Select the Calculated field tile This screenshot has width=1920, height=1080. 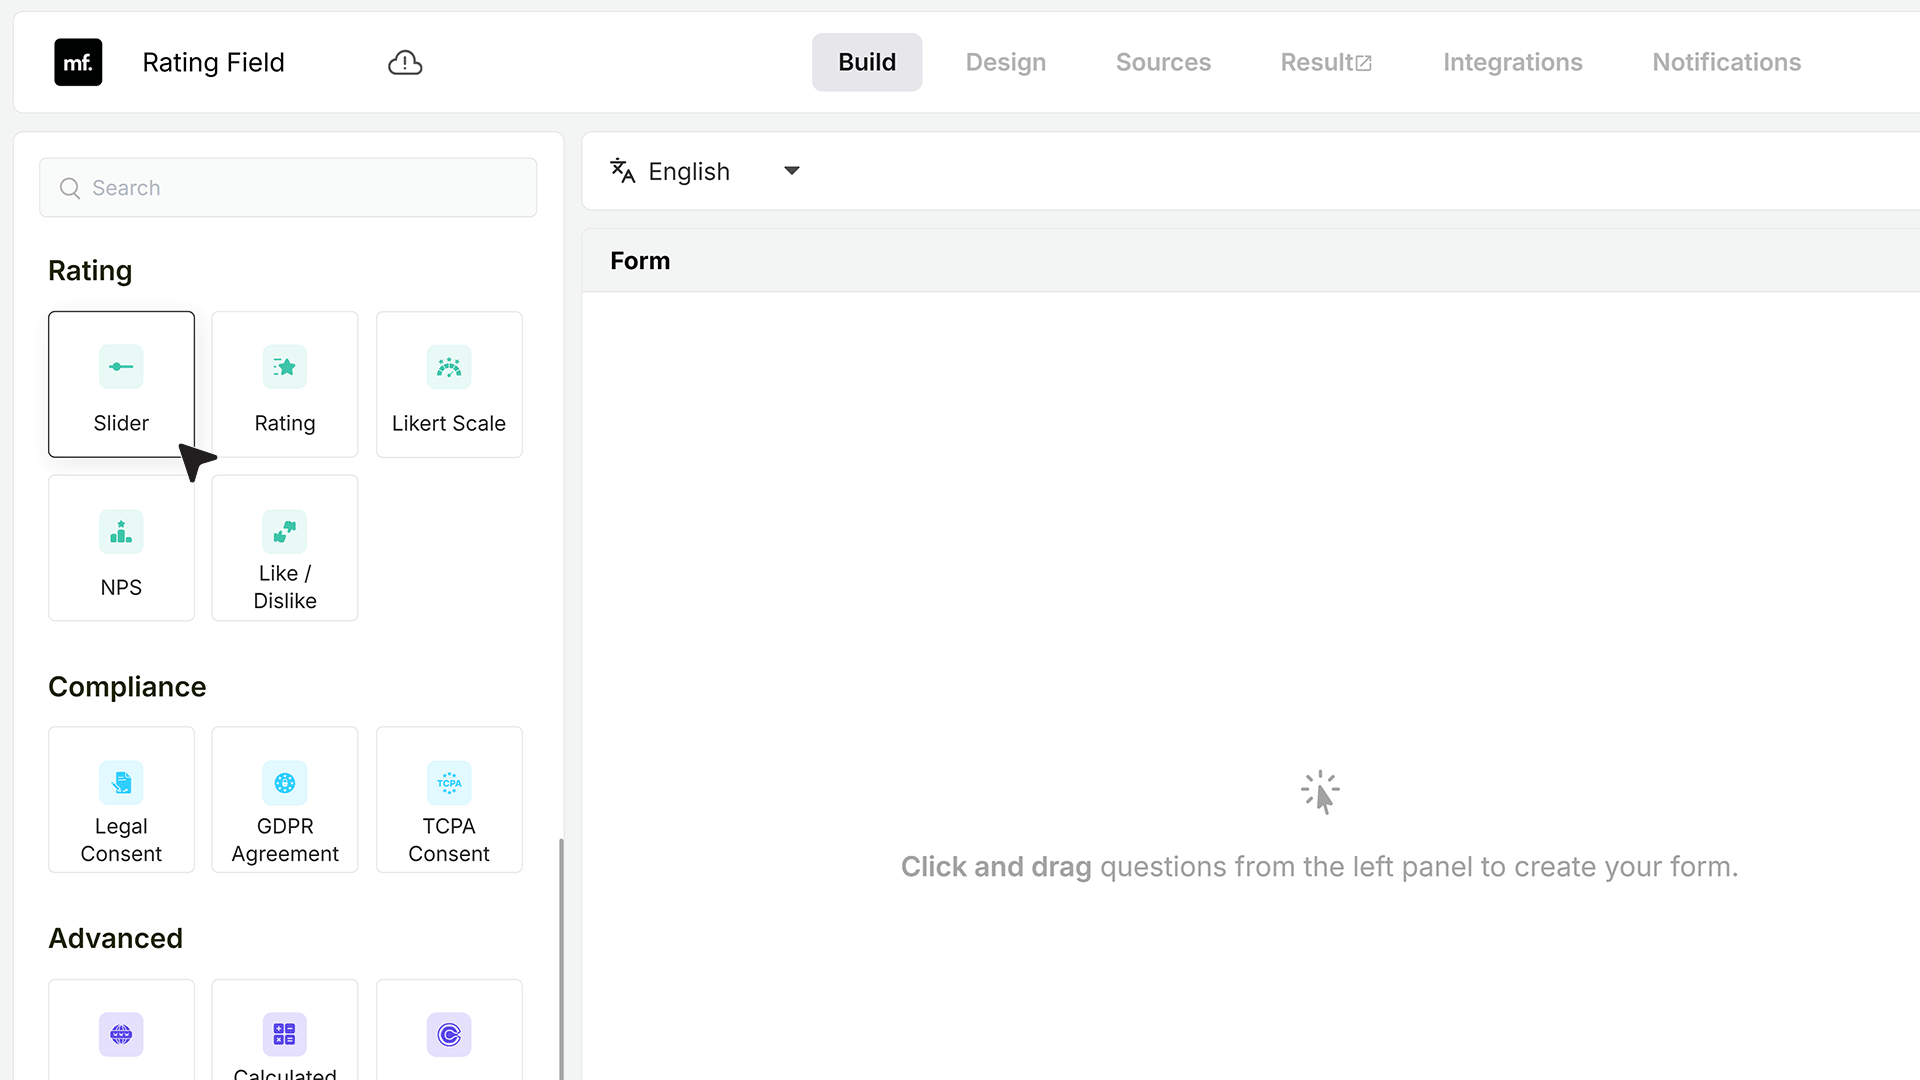click(285, 1030)
